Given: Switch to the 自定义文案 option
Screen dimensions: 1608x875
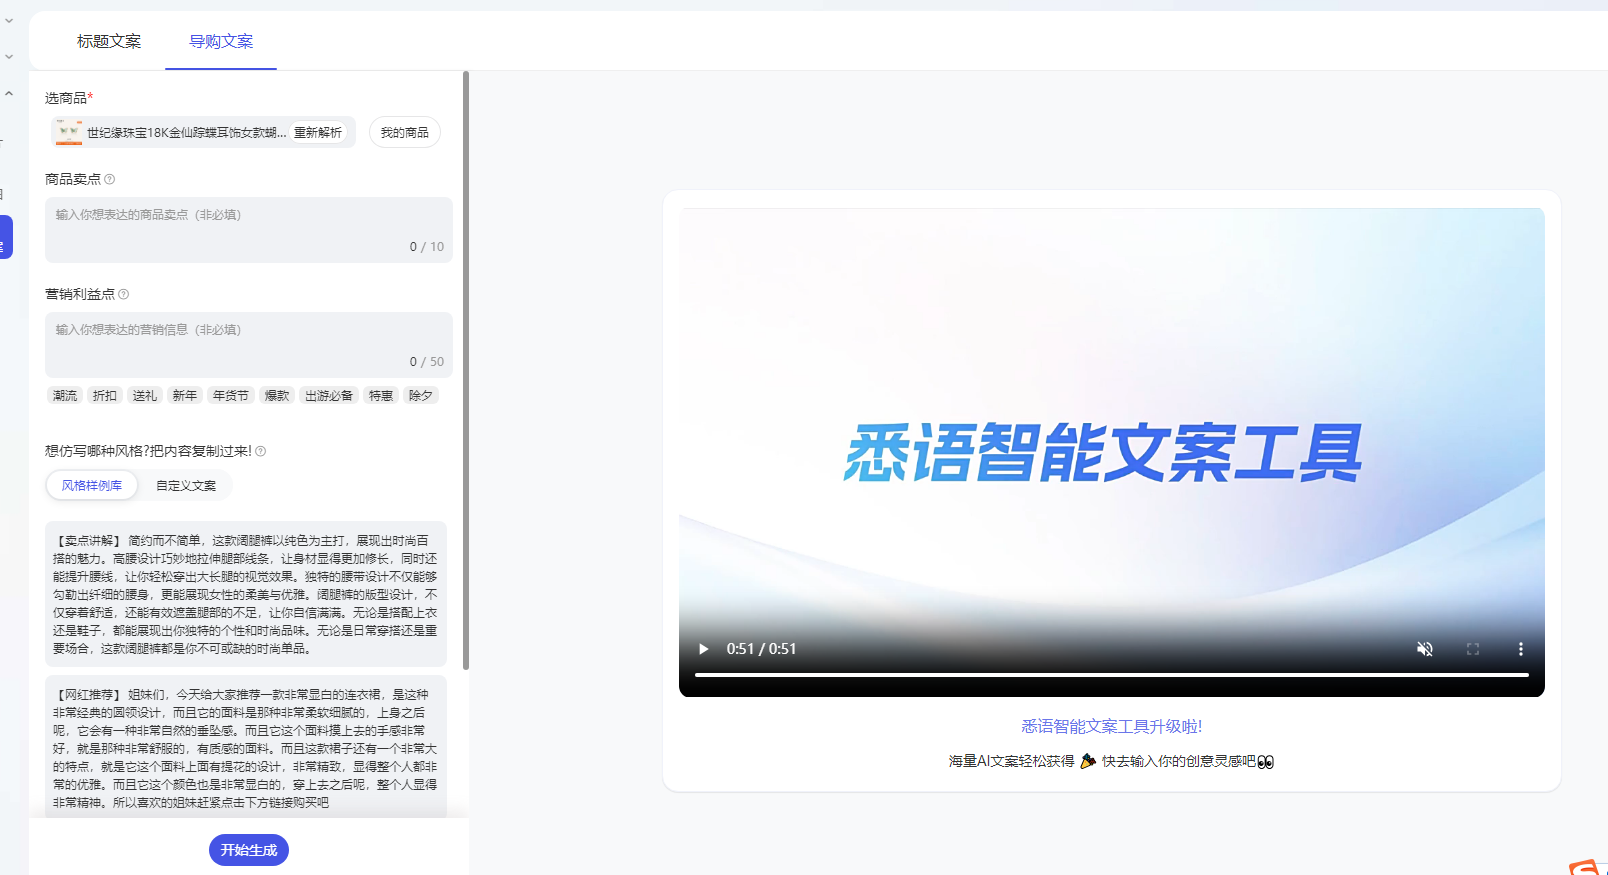Looking at the screenshot, I should pyautogui.click(x=186, y=486).
